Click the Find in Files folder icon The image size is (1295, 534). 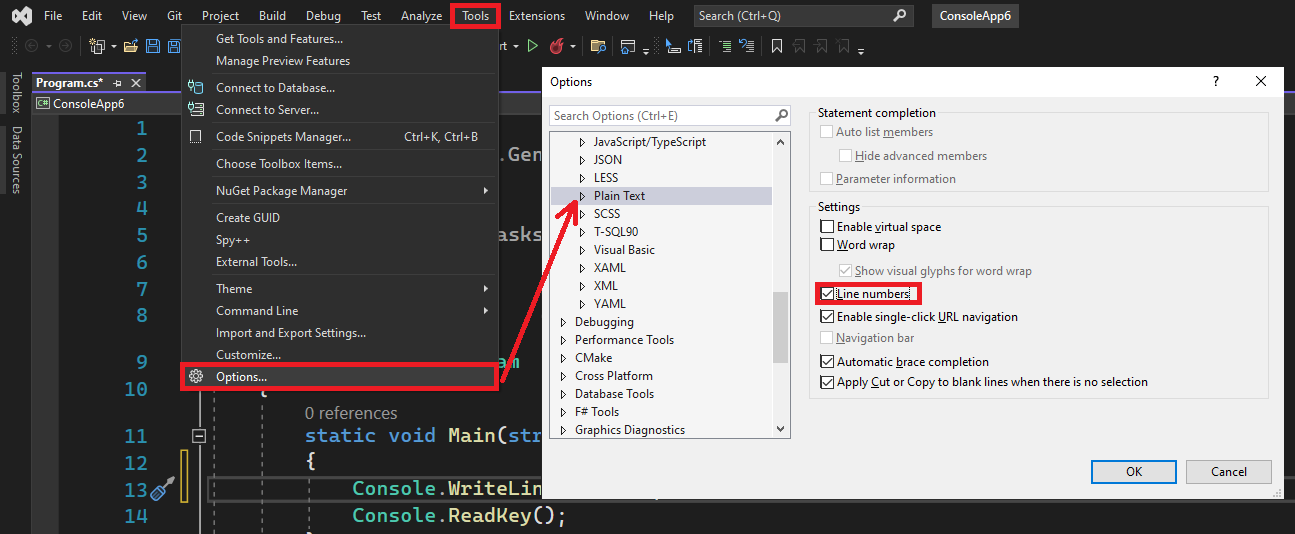(x=598, y=46)
